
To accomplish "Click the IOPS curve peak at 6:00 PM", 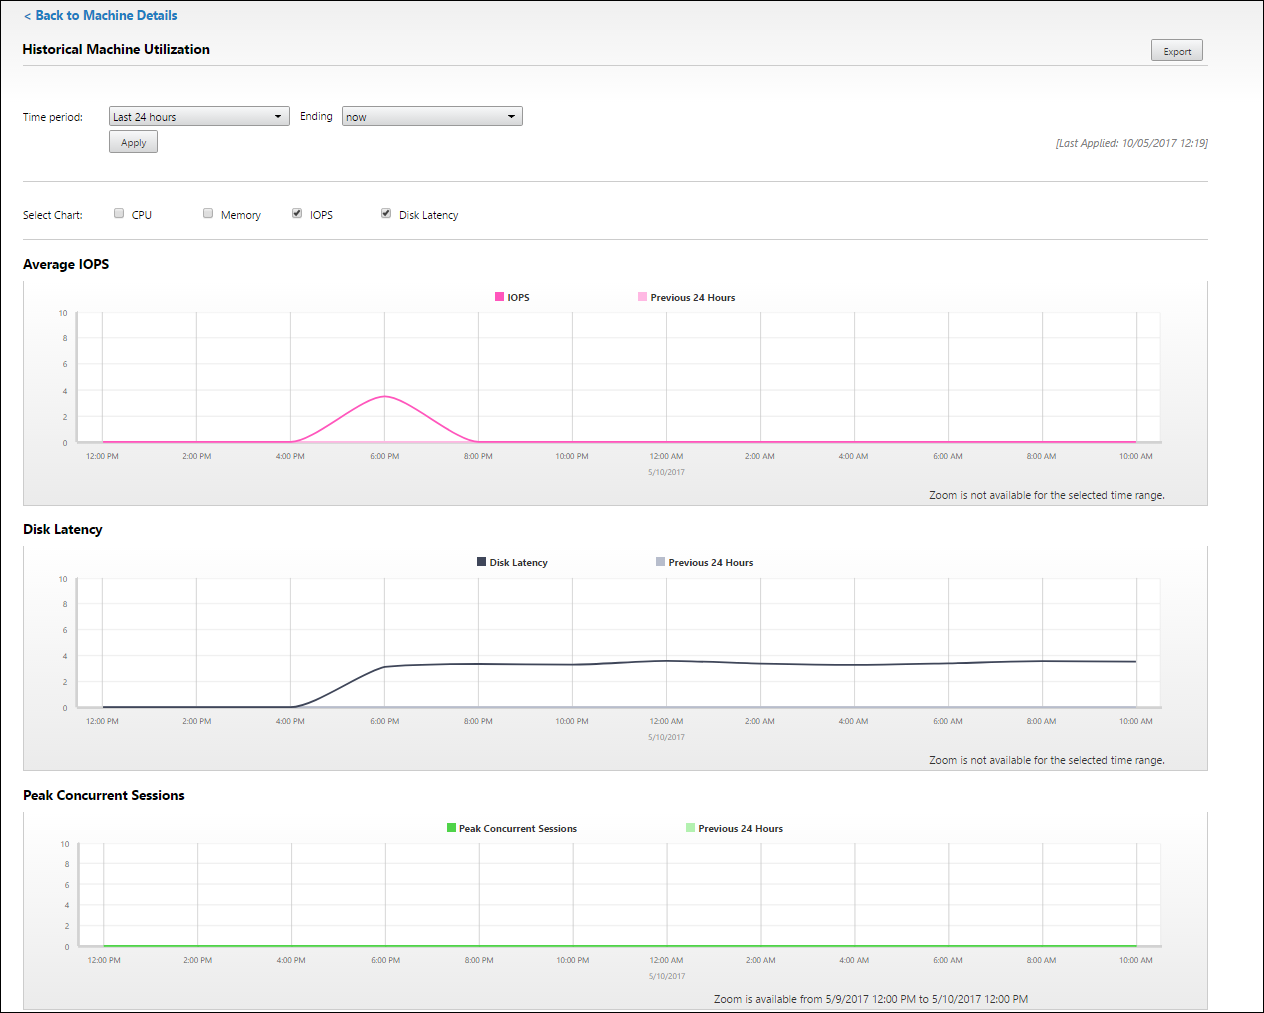I will [x=385, y=397].
